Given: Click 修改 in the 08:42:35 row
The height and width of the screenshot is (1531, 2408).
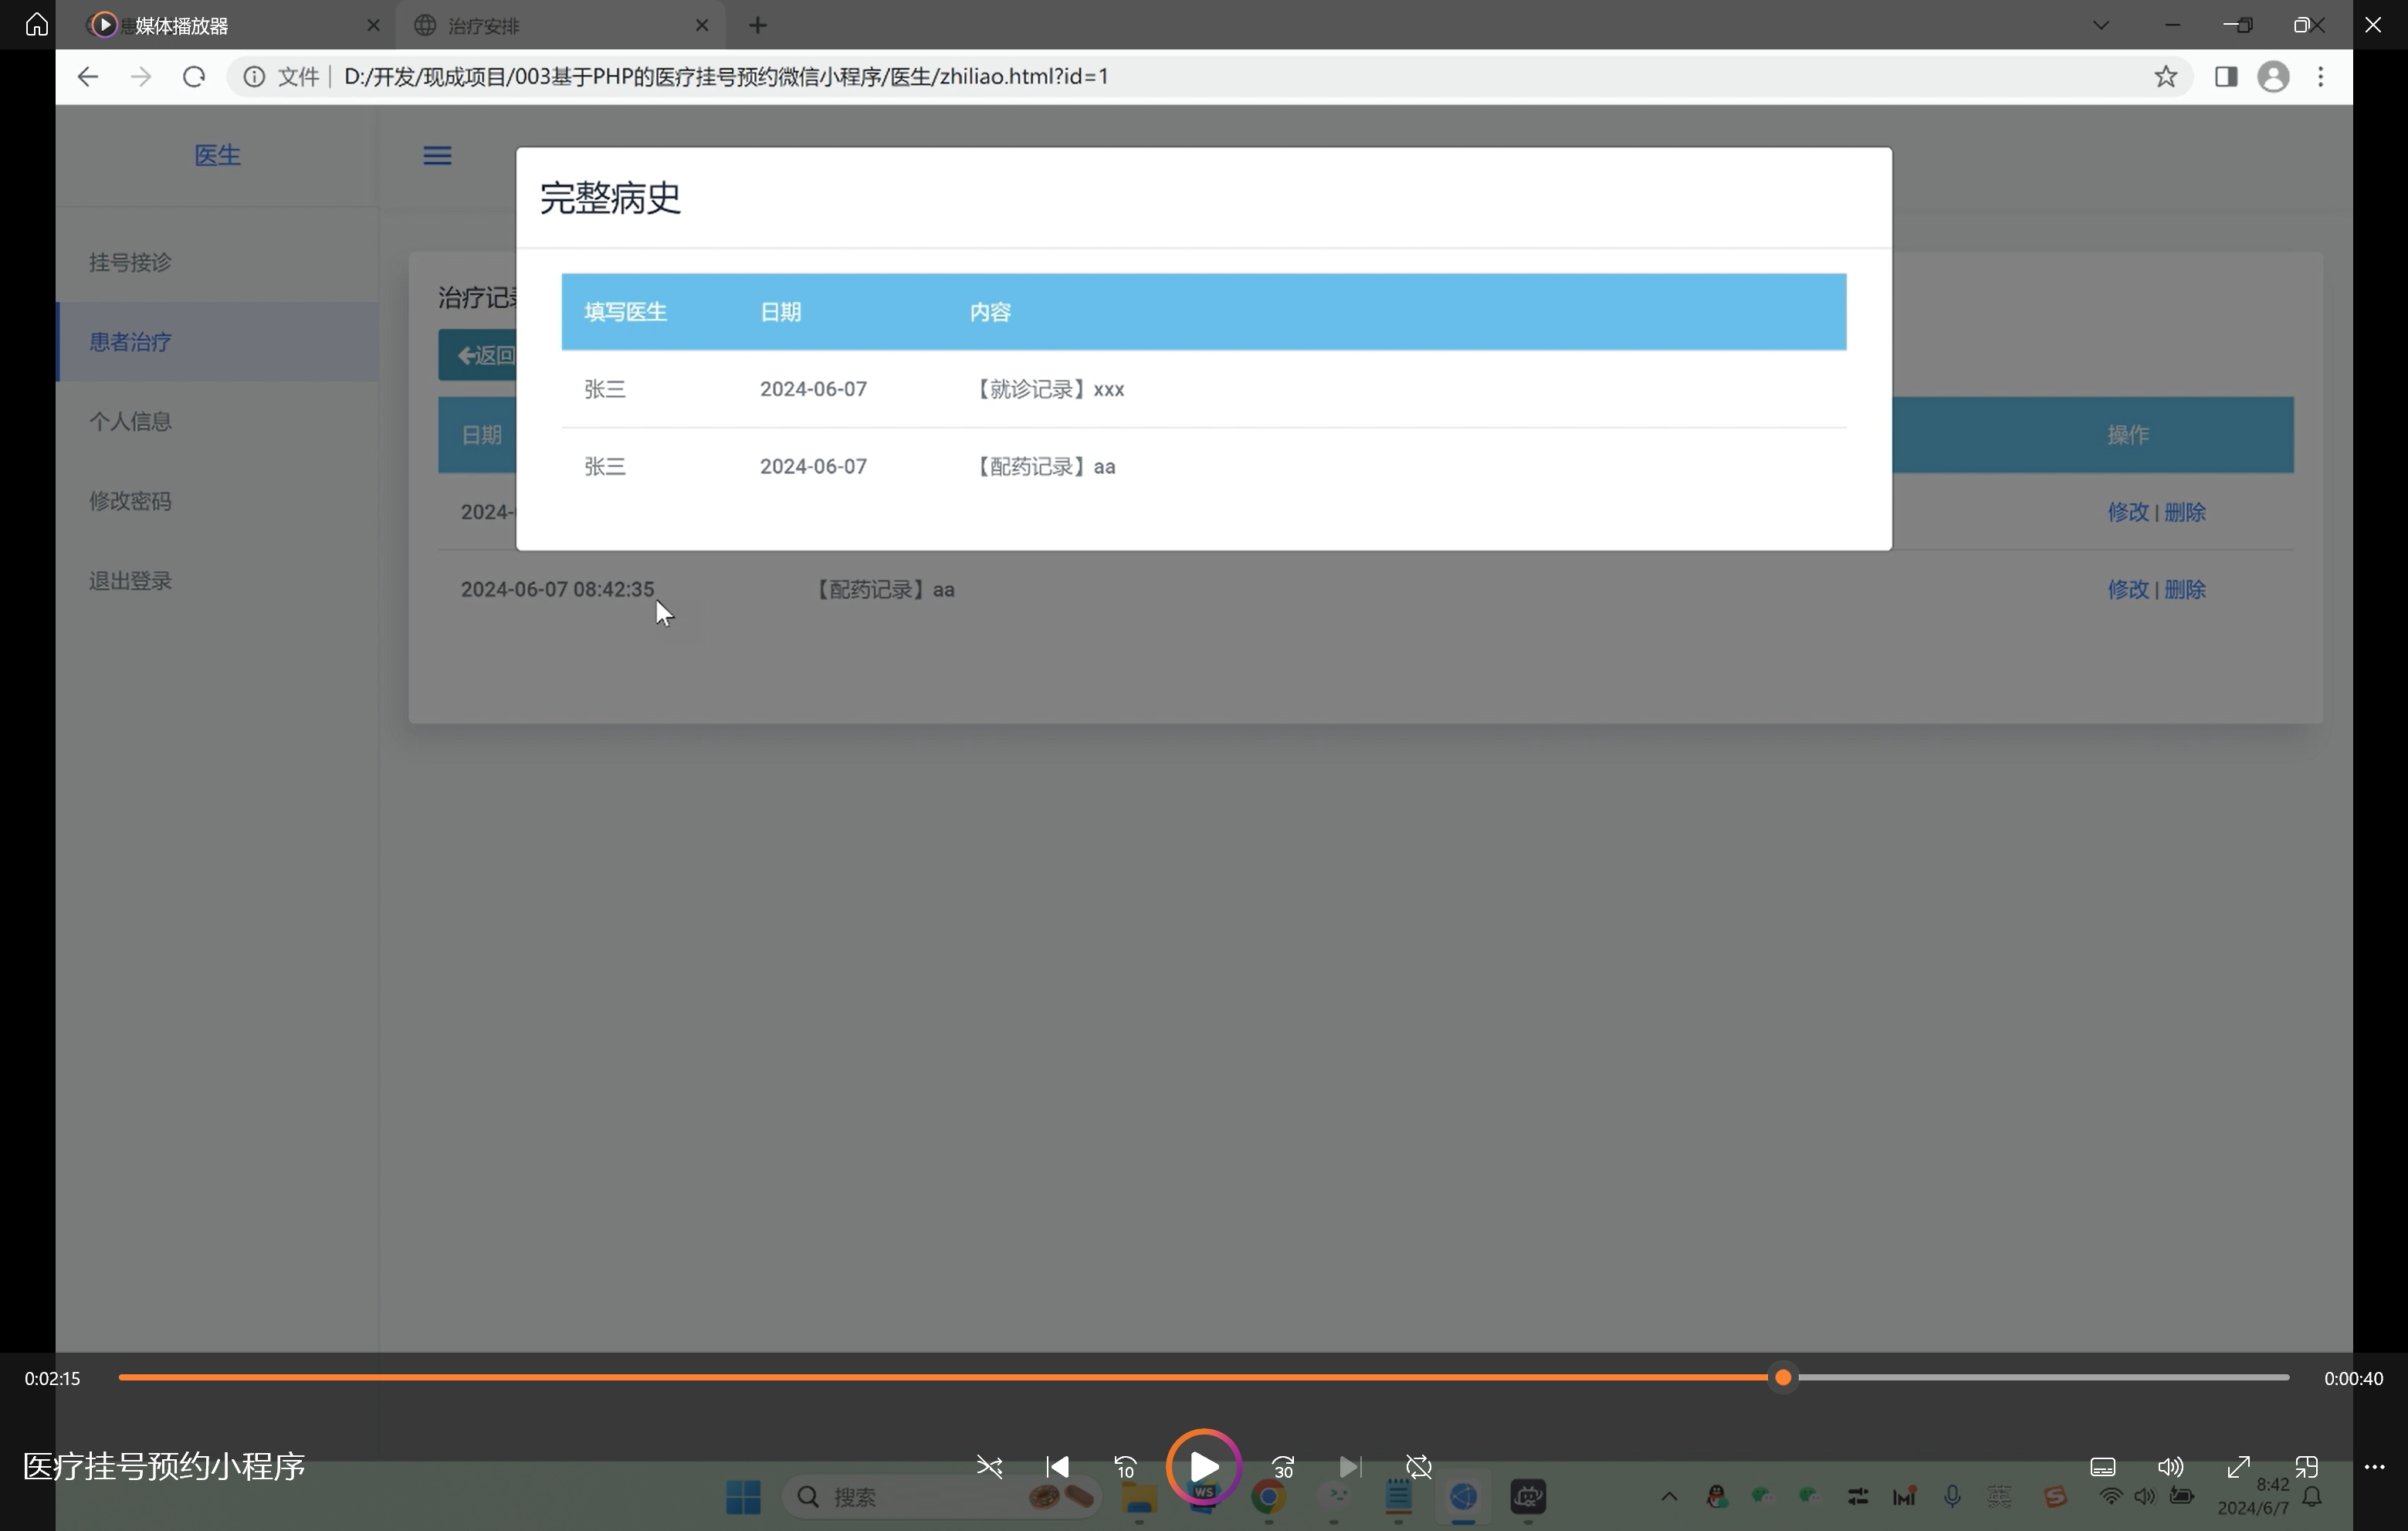Looking at the screenshot, I should pos(2128,590).
